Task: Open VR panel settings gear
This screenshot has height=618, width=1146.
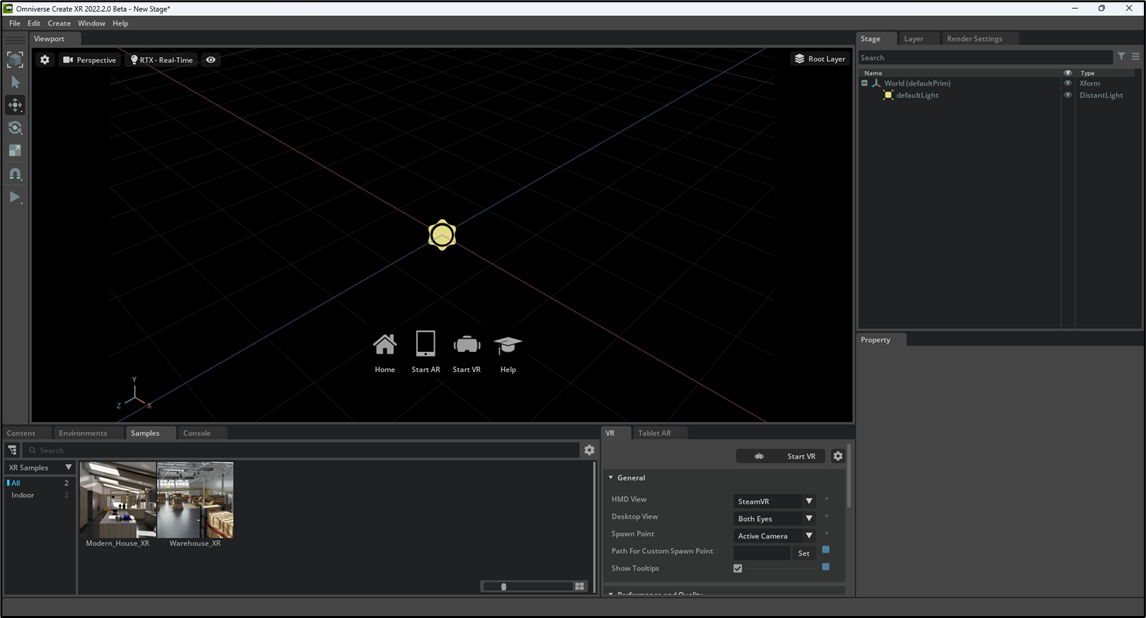Action: tap(838, 456)
